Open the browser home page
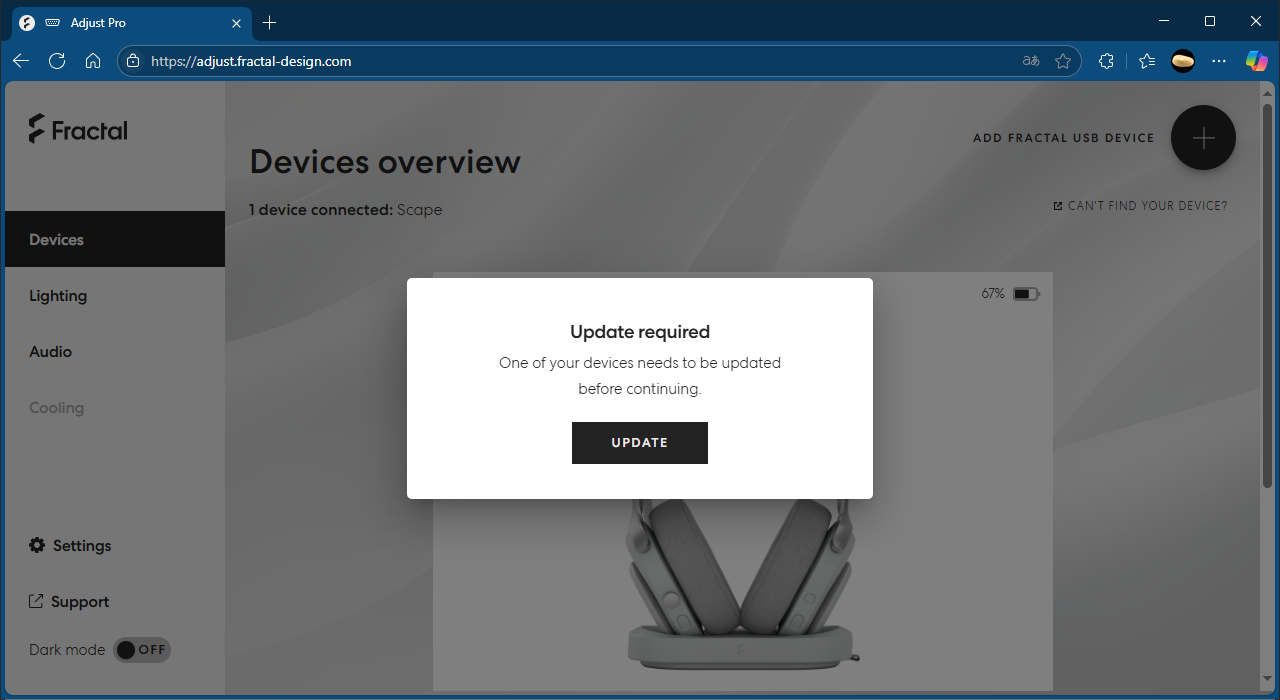This screenshot has width=1280, height=700. pyautogui.click(x=93, y=61)
